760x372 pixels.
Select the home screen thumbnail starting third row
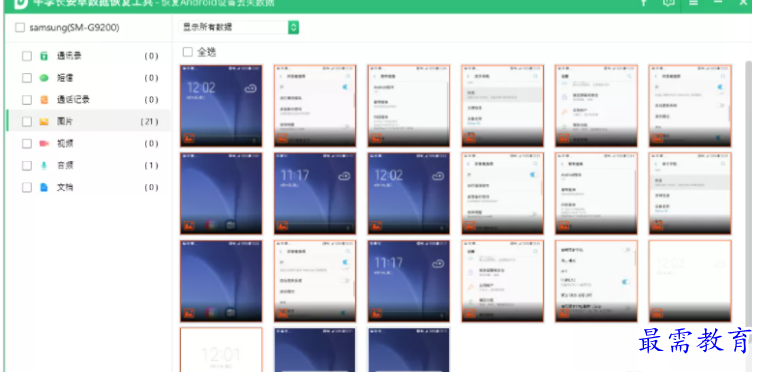click(x=221, y=281)
